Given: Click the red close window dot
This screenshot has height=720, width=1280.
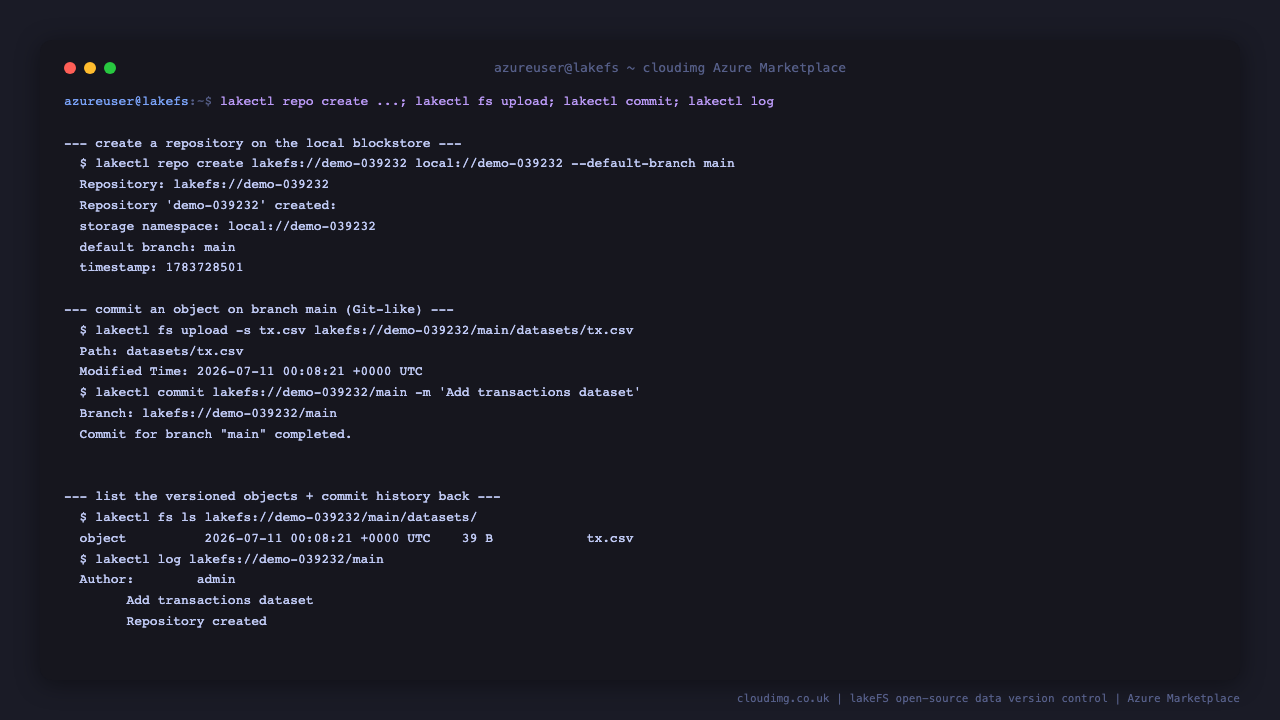Looking at the screenshot, I should [70, 68].
